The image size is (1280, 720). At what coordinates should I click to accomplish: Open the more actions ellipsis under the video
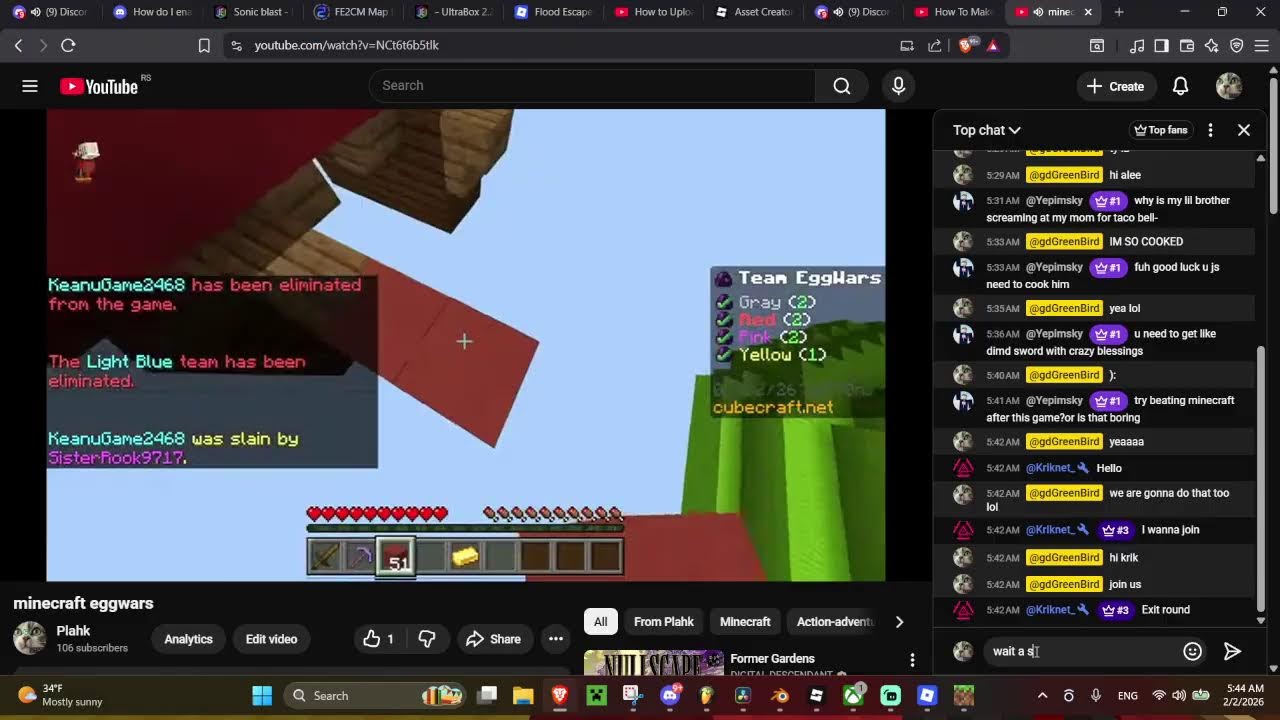click(x=556, y=639)
